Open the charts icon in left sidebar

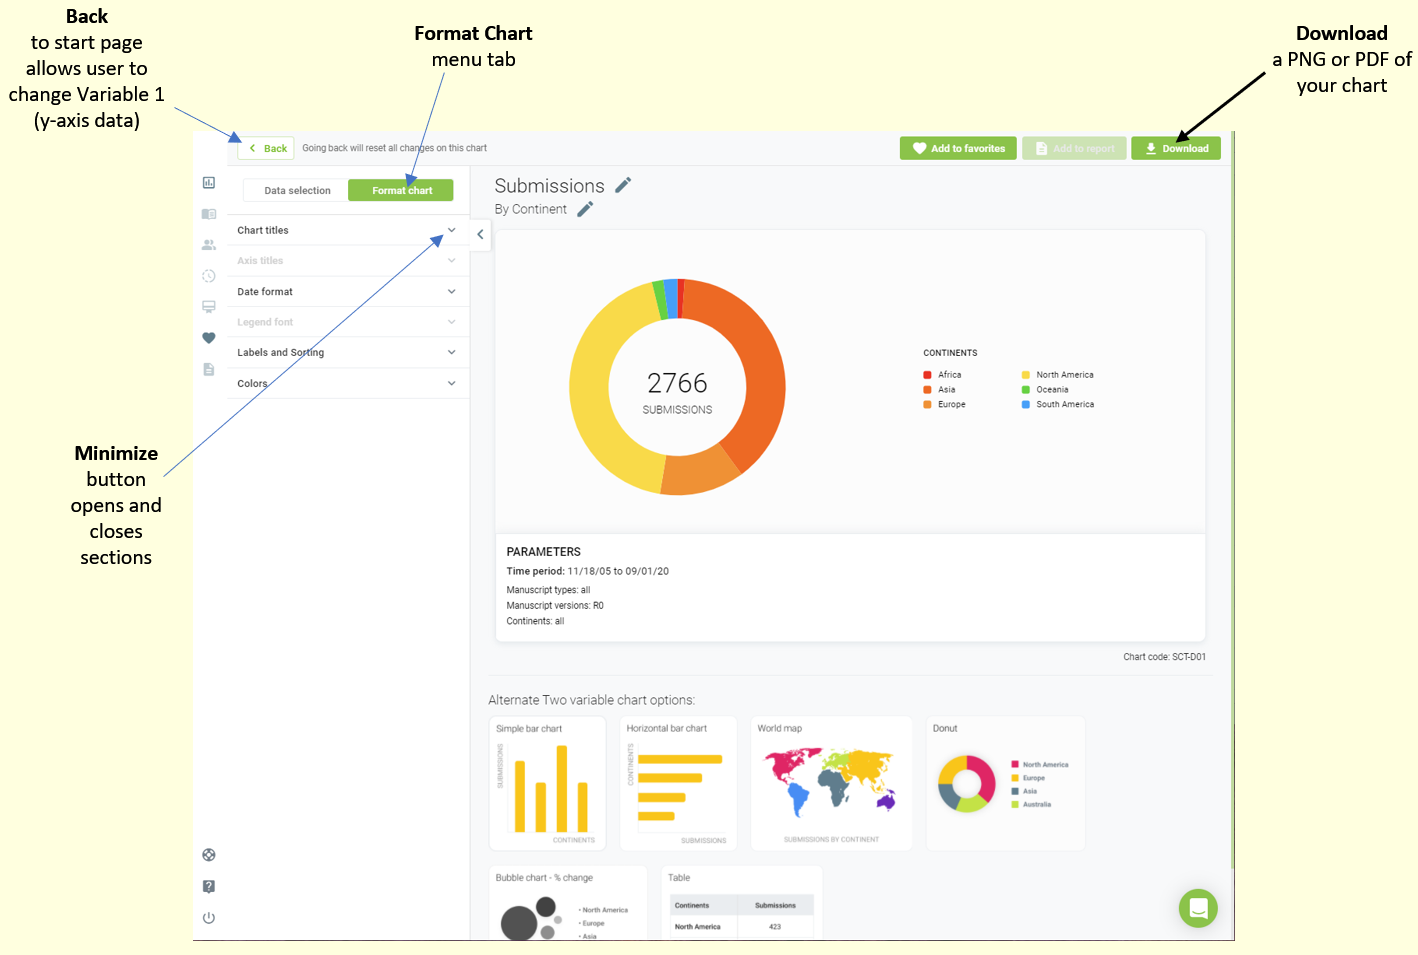pos(209,183)
